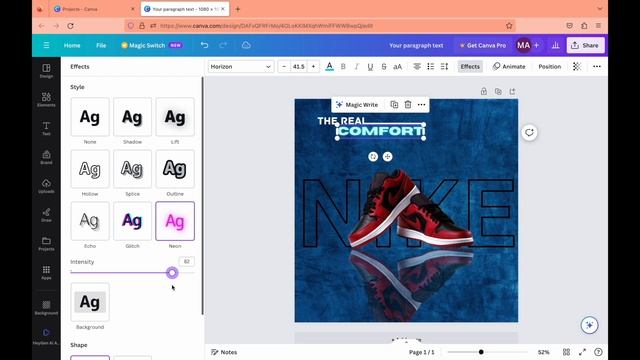640x360 pixels.
Task: Click the transparency checkerboard icon
Action: click(577, 67)
